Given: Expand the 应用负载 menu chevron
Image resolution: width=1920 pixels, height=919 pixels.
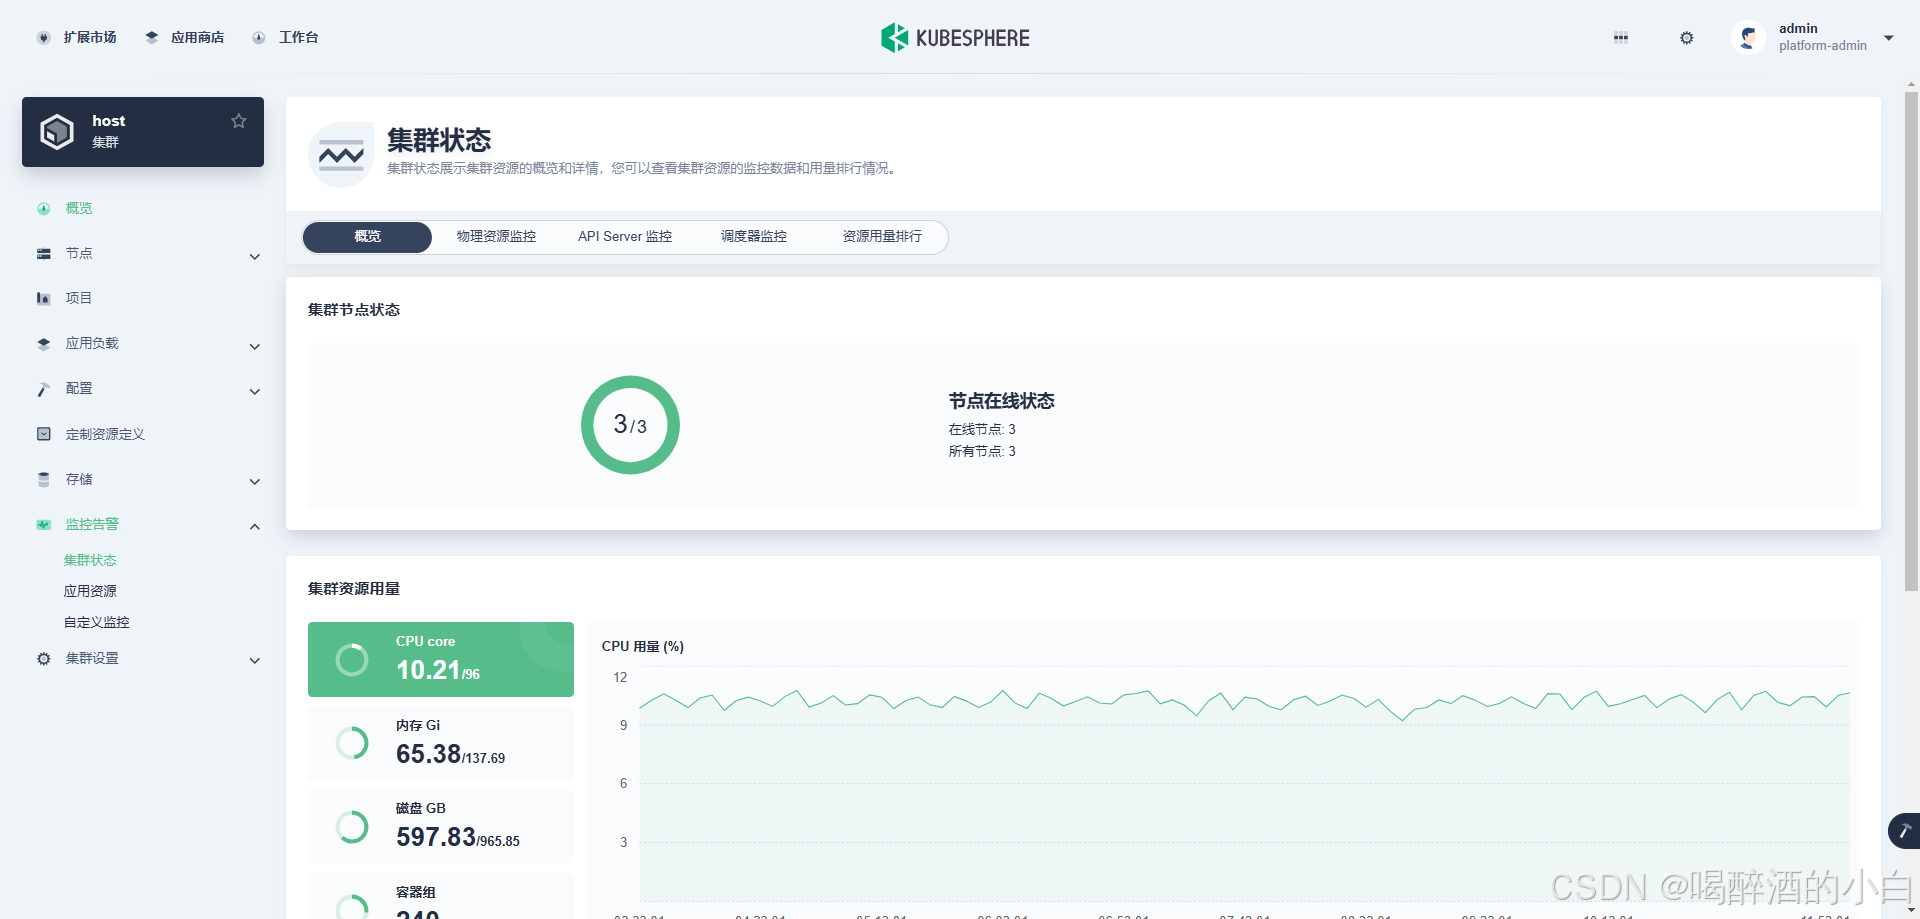Looking at the screenshot, I should click(x=255, y=347).
